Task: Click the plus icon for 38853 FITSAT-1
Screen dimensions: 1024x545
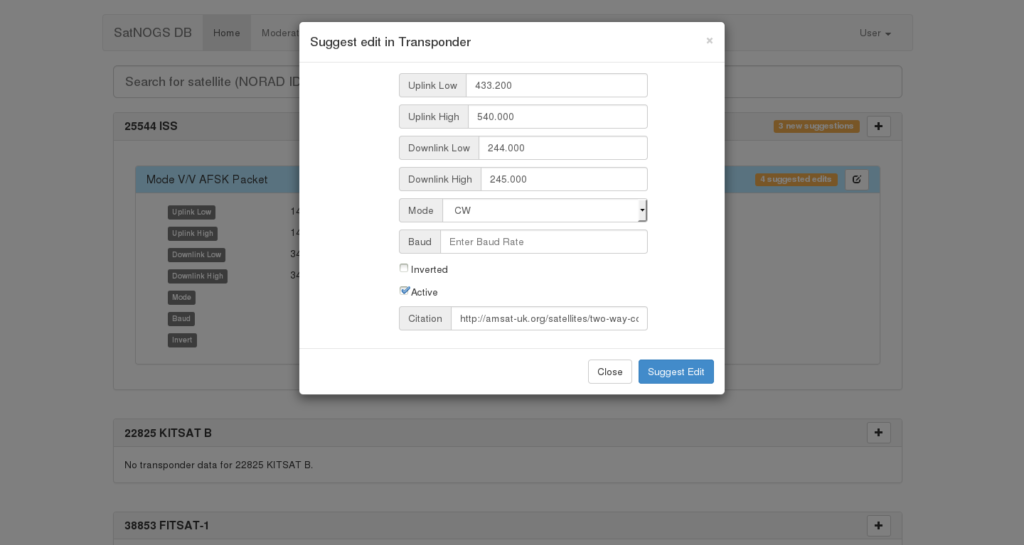Action: click(878, 526)
